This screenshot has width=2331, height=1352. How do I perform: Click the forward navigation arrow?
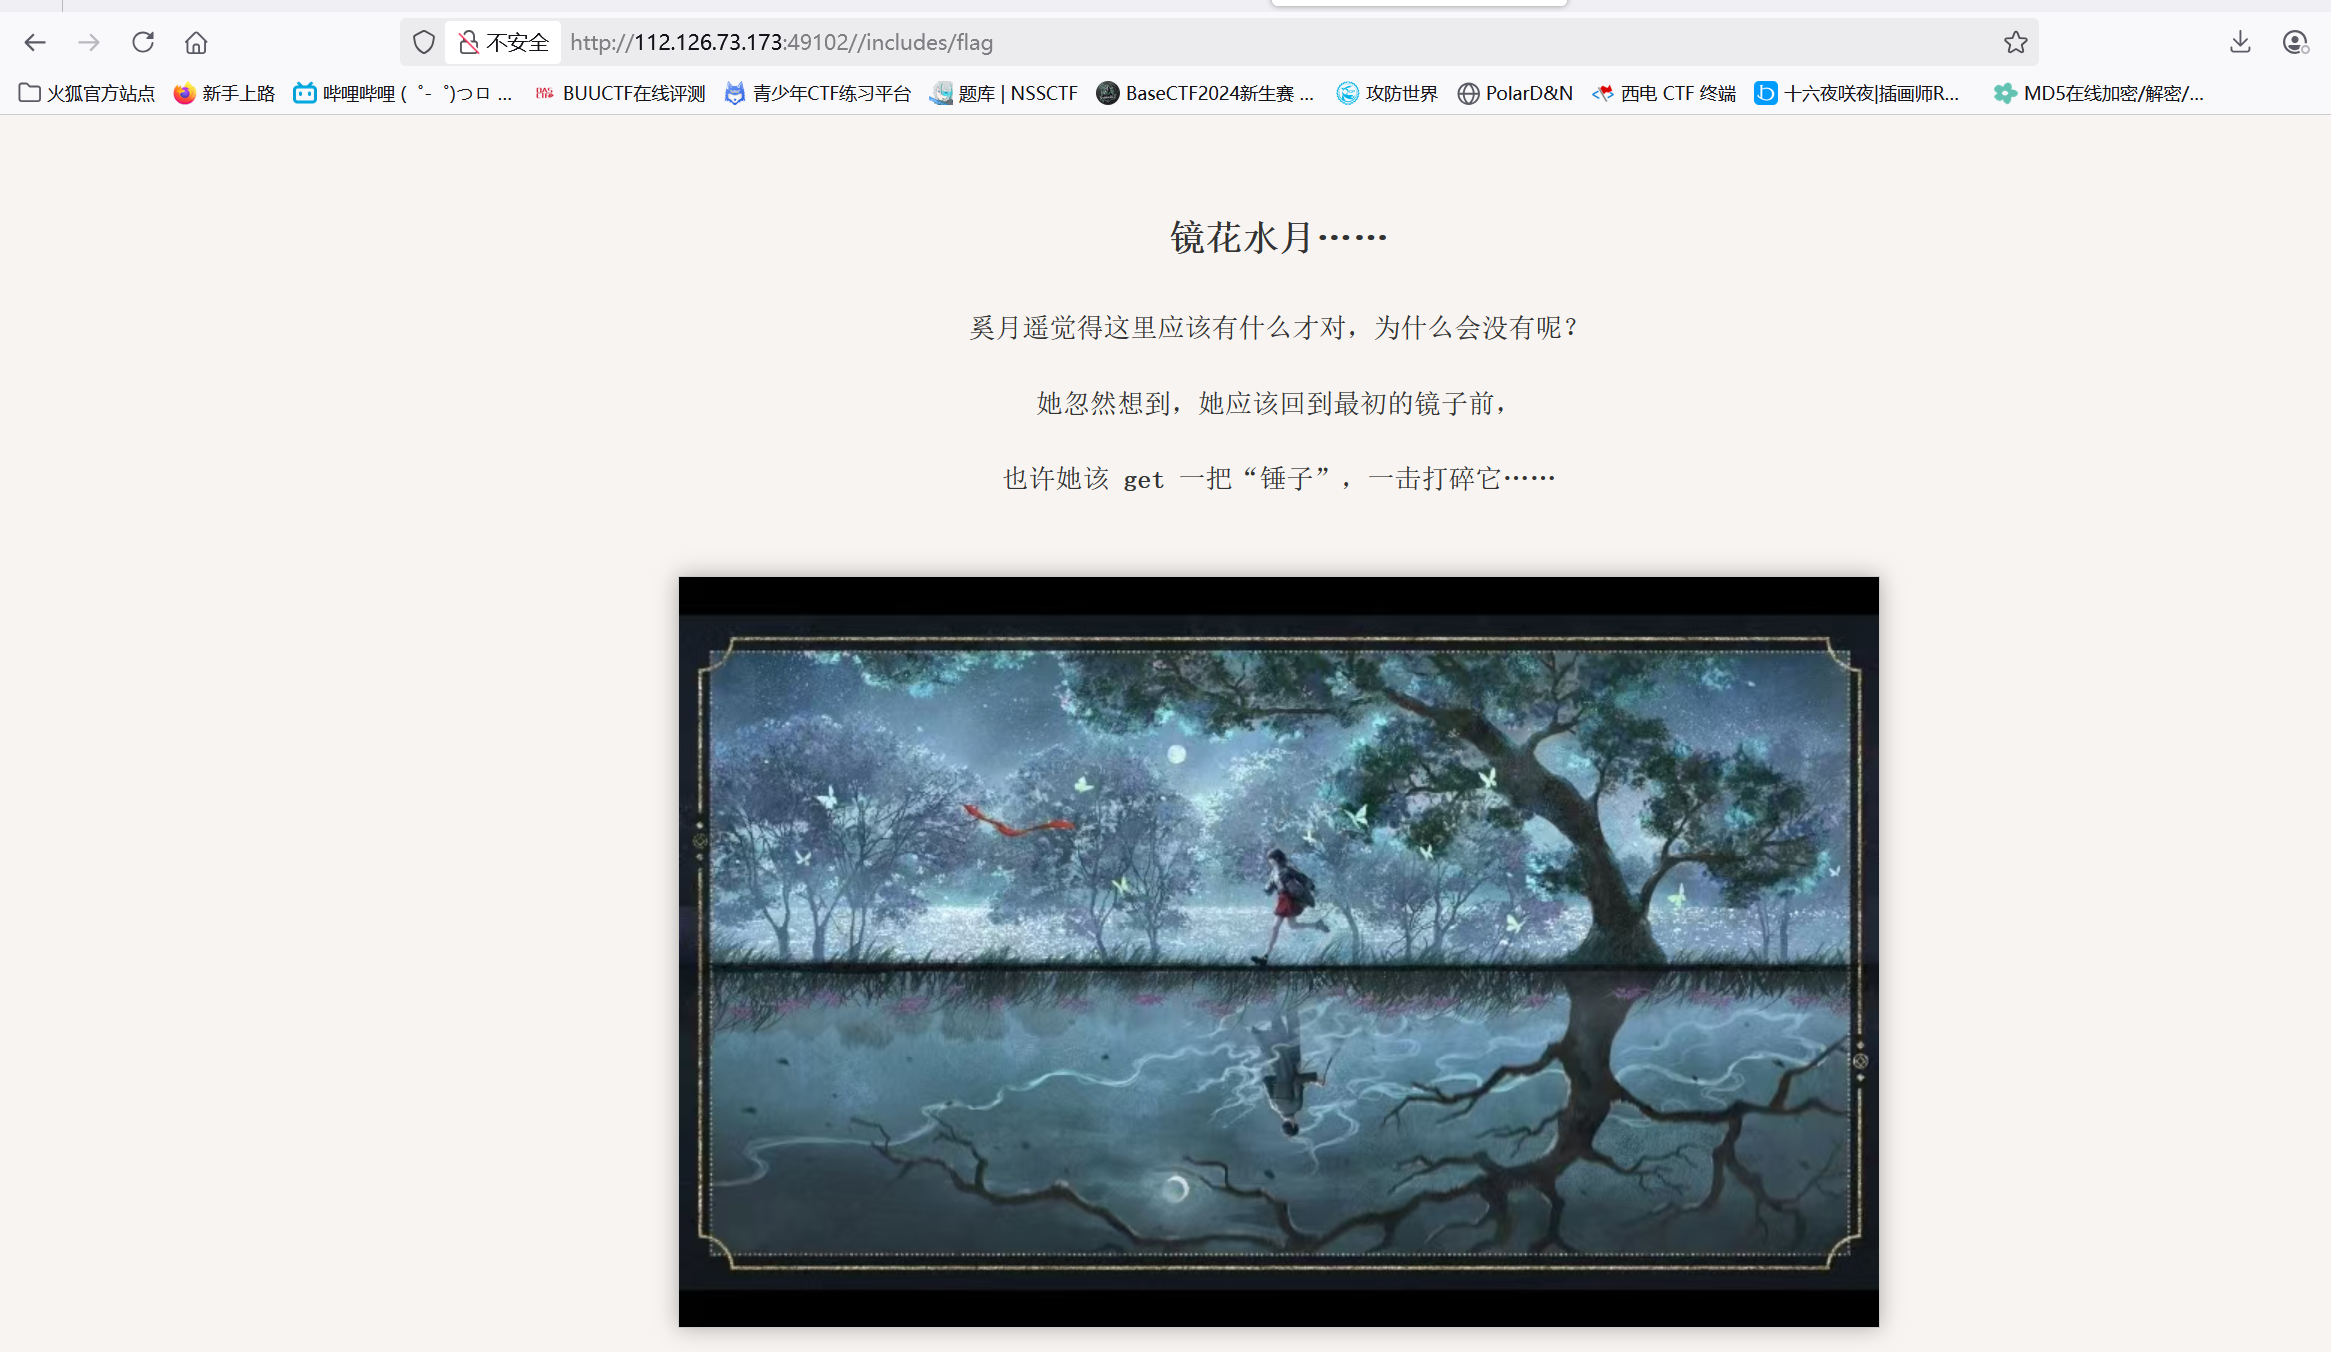(89, 42)
